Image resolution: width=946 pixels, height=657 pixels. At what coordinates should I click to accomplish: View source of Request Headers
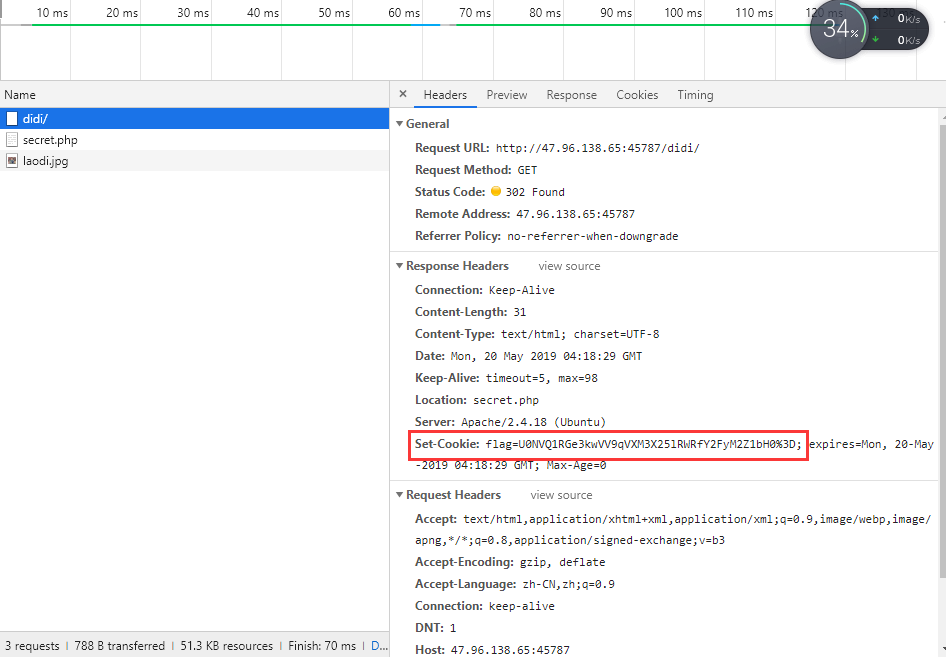[x=561, y=495]
